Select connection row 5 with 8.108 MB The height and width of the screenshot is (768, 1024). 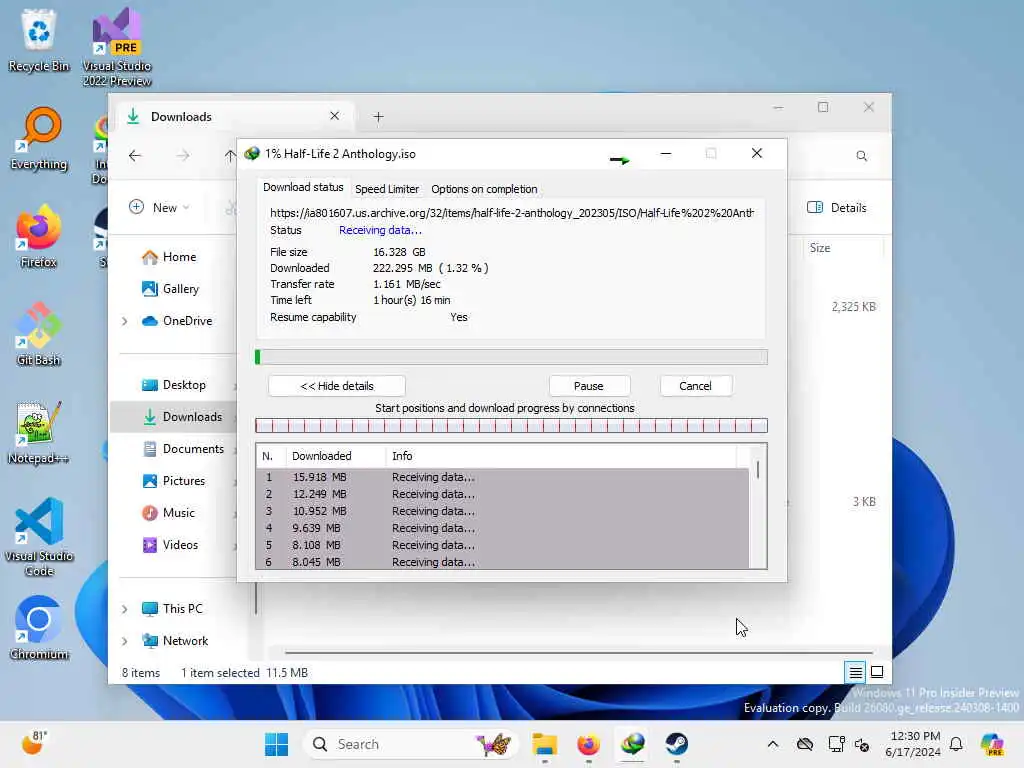click(x=503, y=545)
